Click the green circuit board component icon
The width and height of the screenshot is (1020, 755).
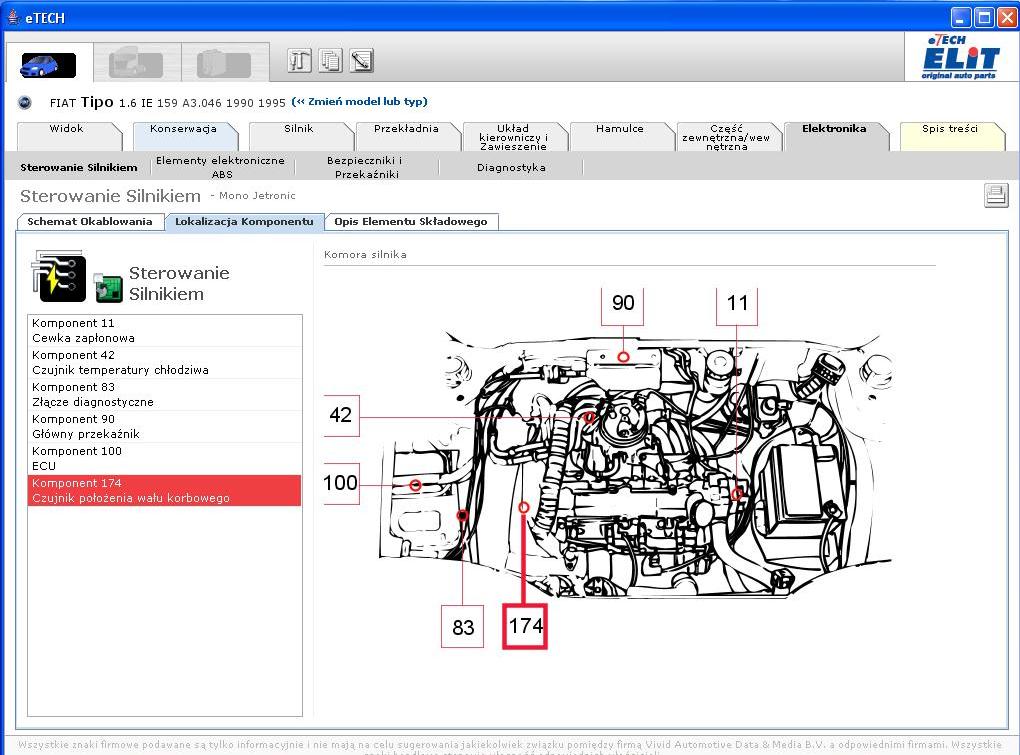(x=107, y=287)
